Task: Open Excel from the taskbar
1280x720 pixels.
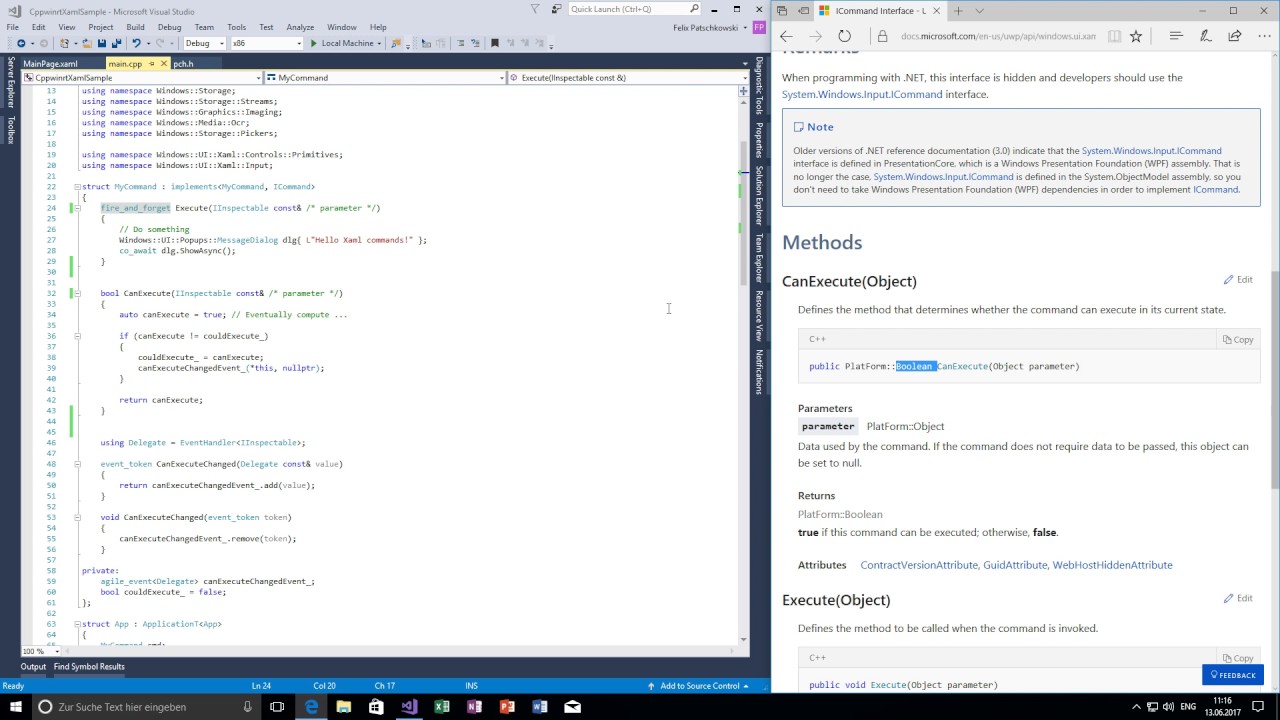Action: (x=441, y=706)
